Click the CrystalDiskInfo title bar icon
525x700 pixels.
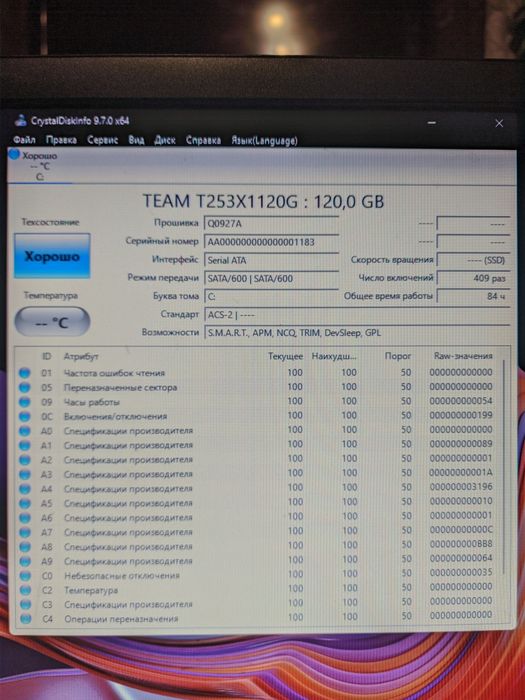point(21,121)
